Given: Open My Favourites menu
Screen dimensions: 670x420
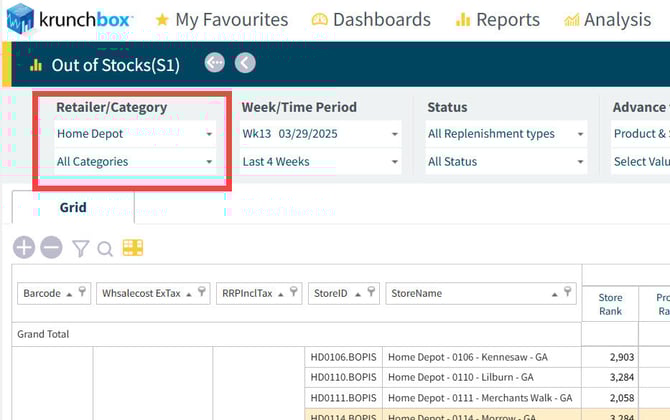Looking at the screenshot, I should (222, 20).
